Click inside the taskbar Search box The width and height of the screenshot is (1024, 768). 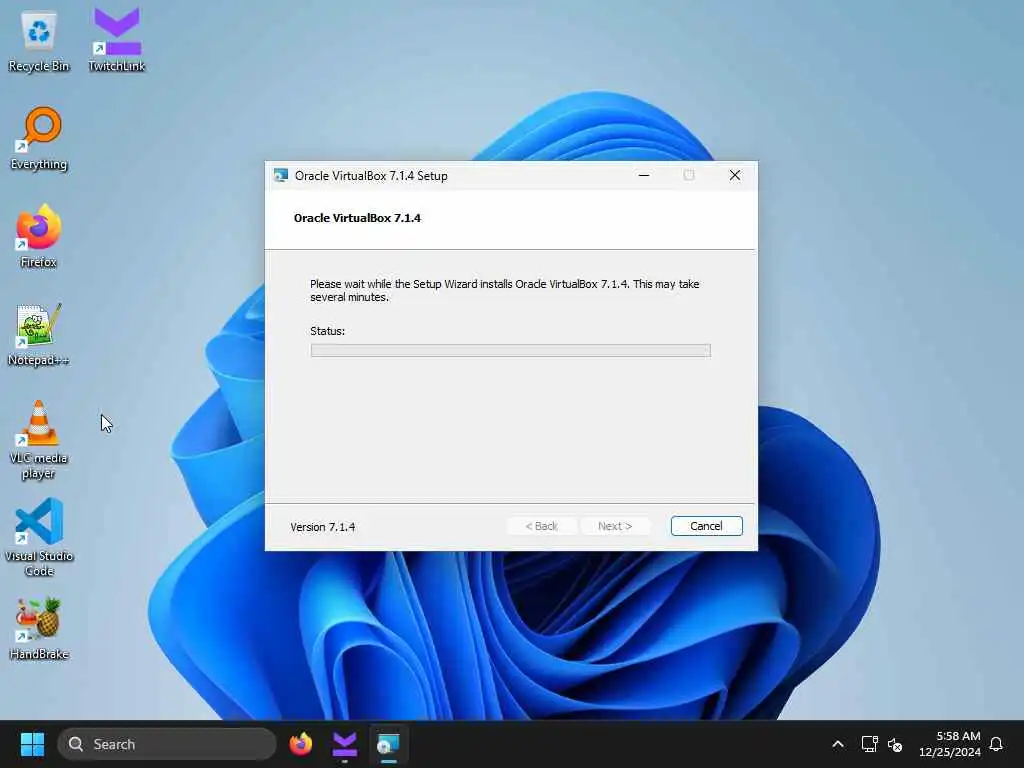[167, 744]
